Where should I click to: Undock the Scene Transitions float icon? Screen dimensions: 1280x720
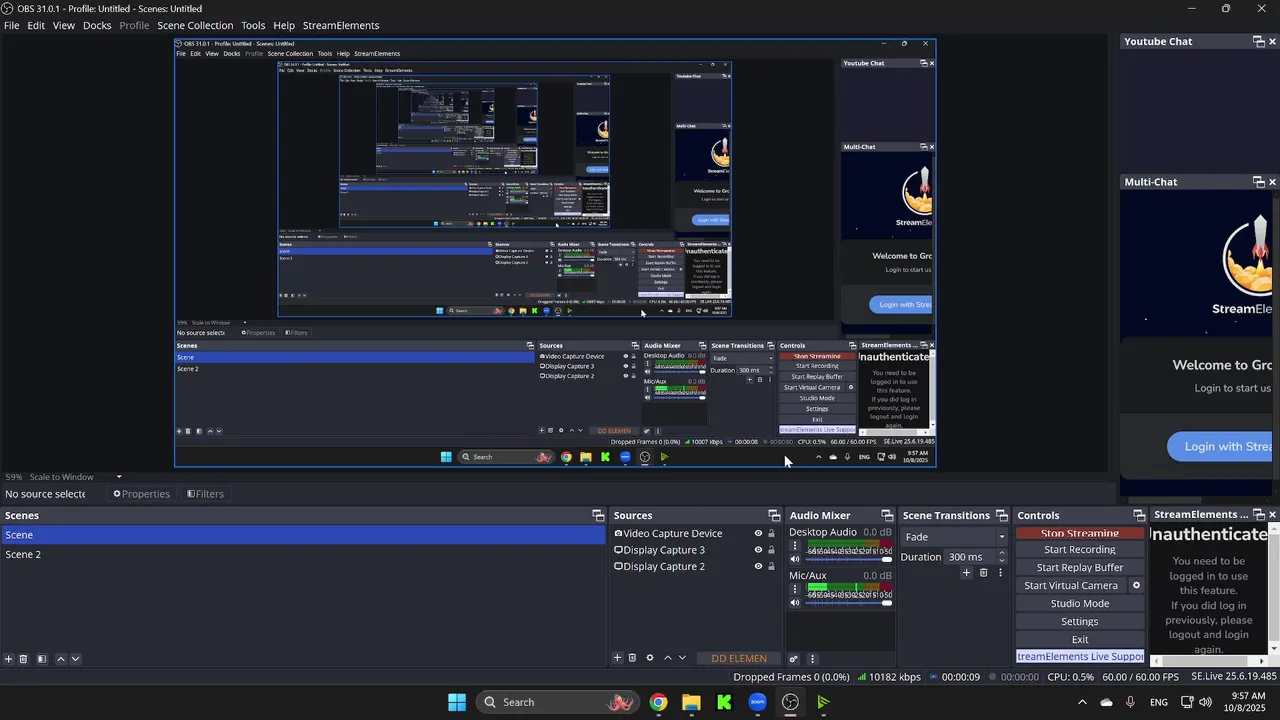click(x=1002, y=516)
